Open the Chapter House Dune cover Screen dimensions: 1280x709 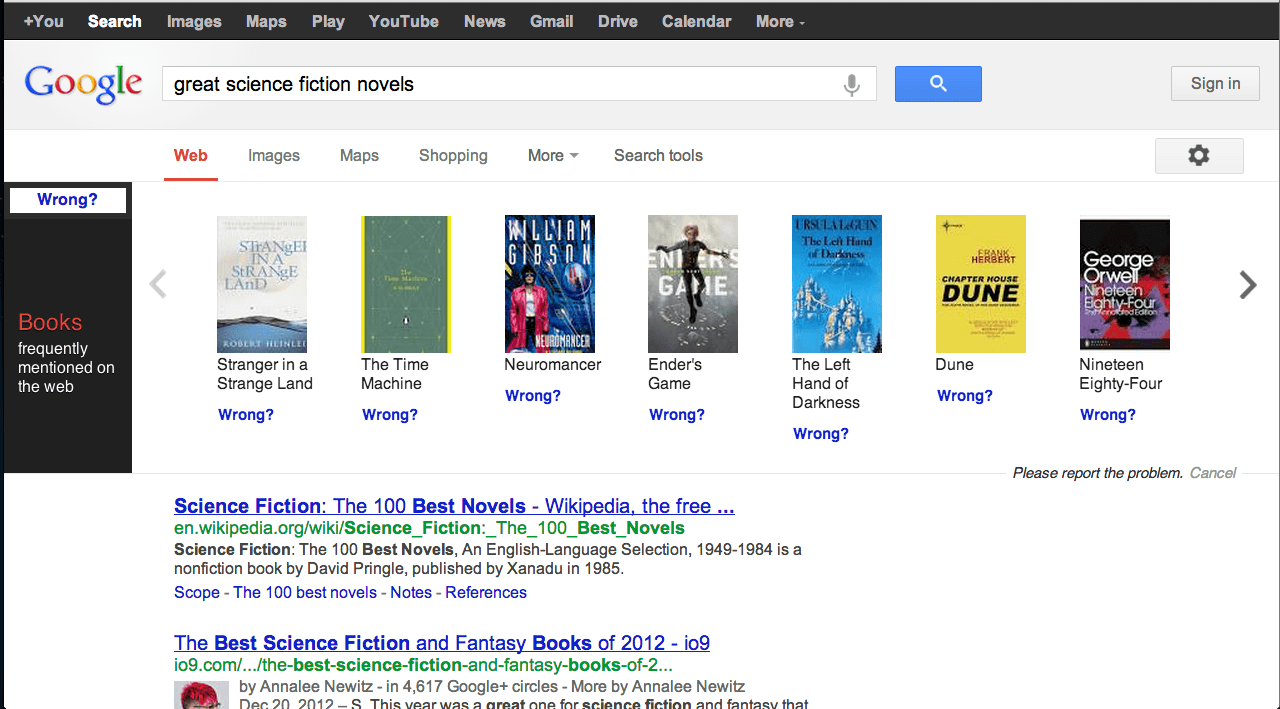tap(981, 284)
